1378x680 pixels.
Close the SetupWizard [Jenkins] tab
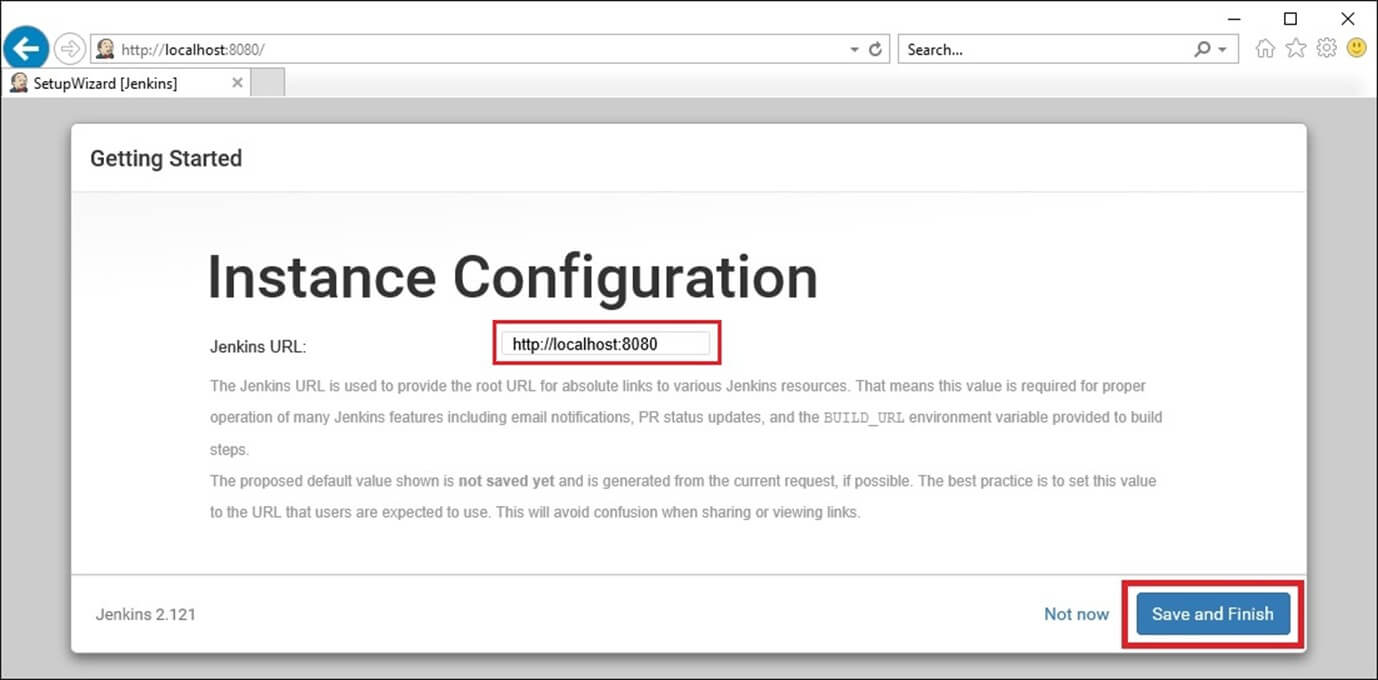pyautogui.click(x=237, y=83)
